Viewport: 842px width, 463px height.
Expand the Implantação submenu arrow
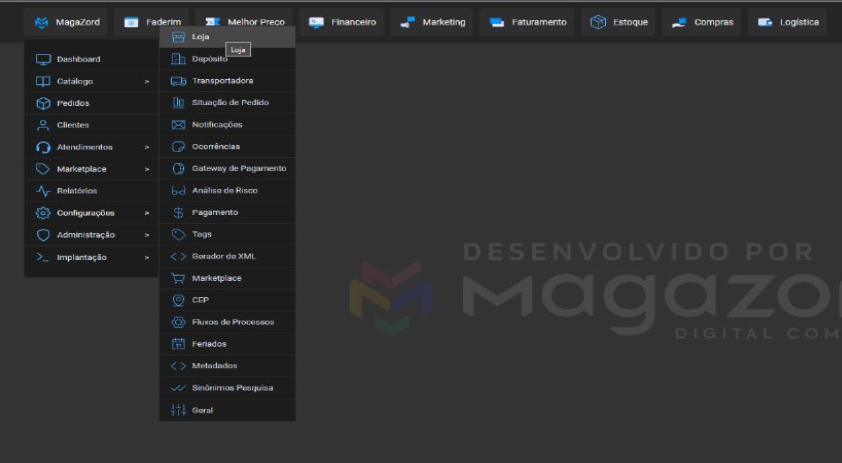[x=147, y=258]
